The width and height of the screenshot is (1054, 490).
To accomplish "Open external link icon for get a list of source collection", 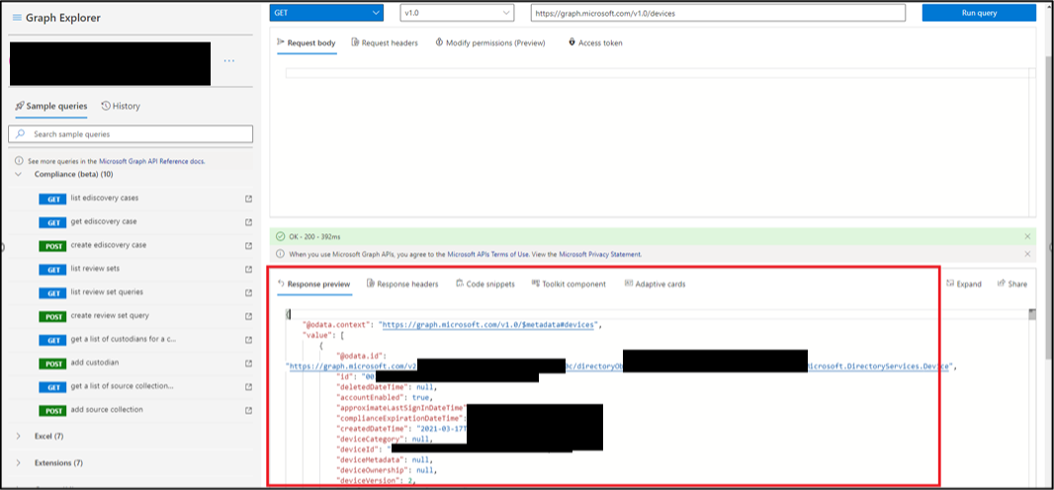I will point(249,386).
